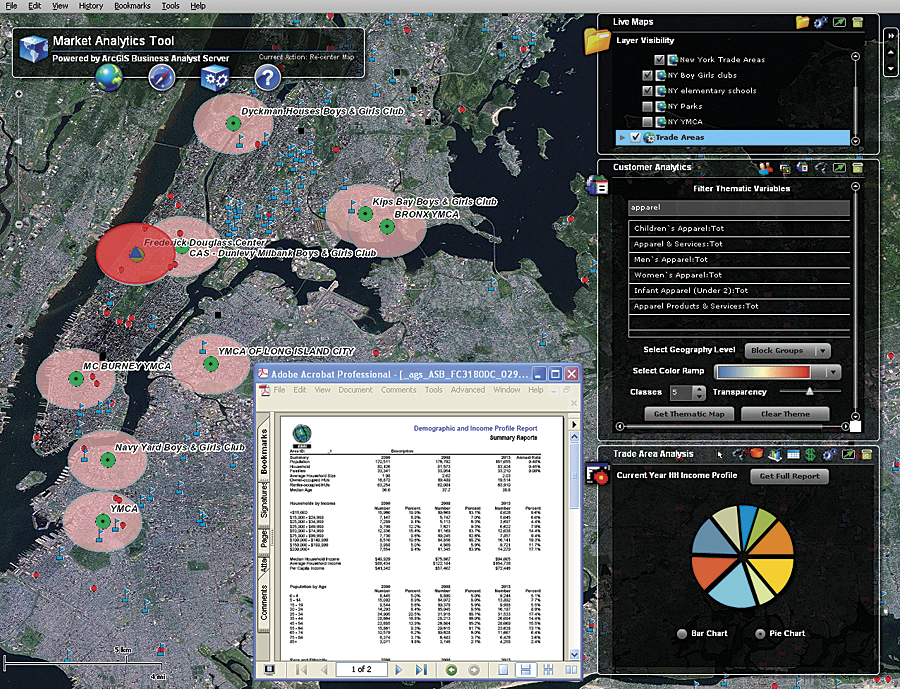900x689 pixels.
Task: Click the Layer Visibility scroll up arrow
Action: (855, 56)
